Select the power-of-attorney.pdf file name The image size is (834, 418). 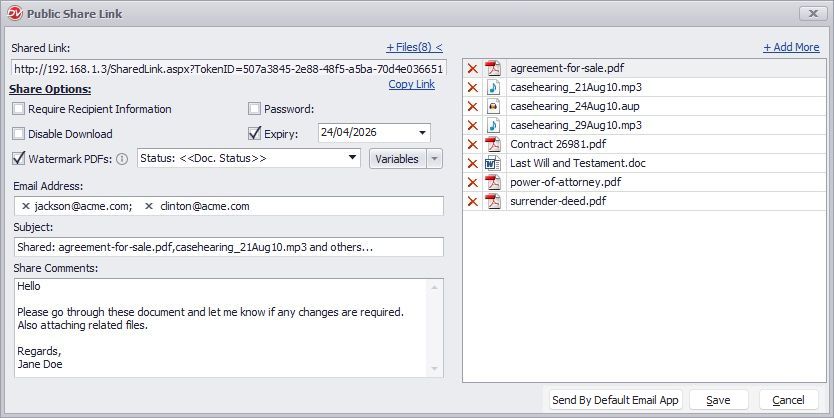[565, 182]
